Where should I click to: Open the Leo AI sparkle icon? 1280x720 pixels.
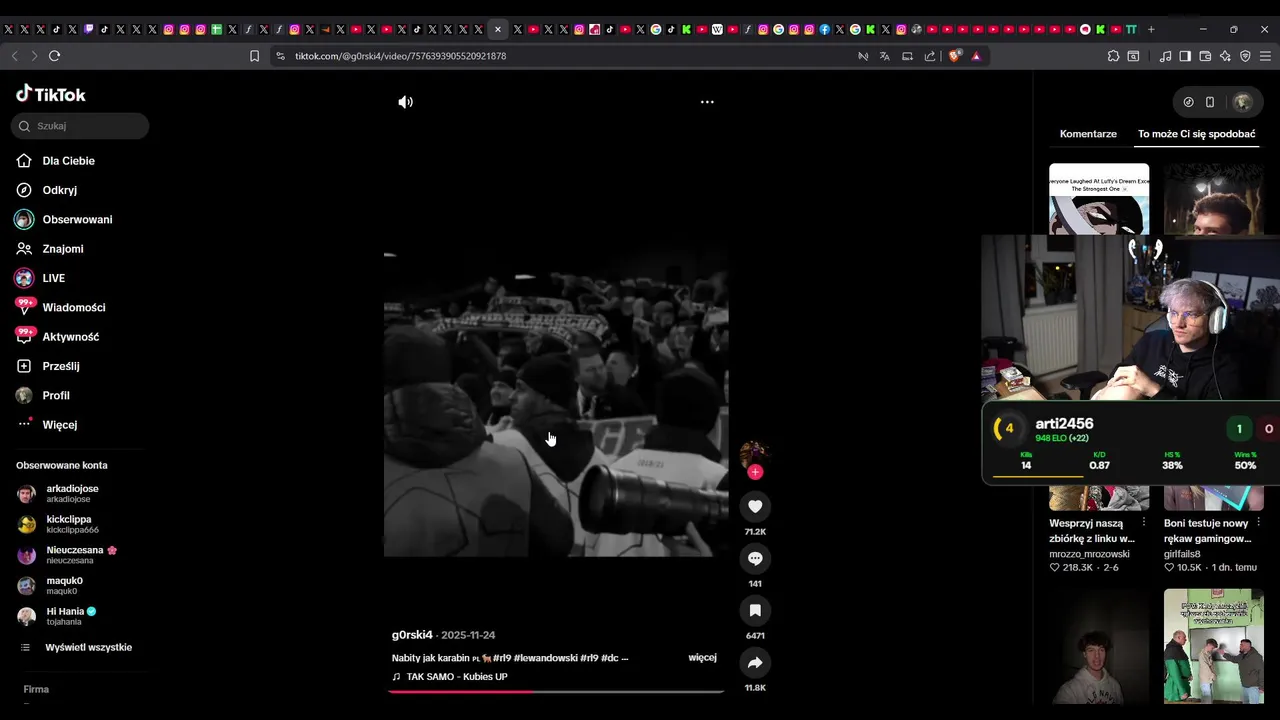coord(1225,56)
